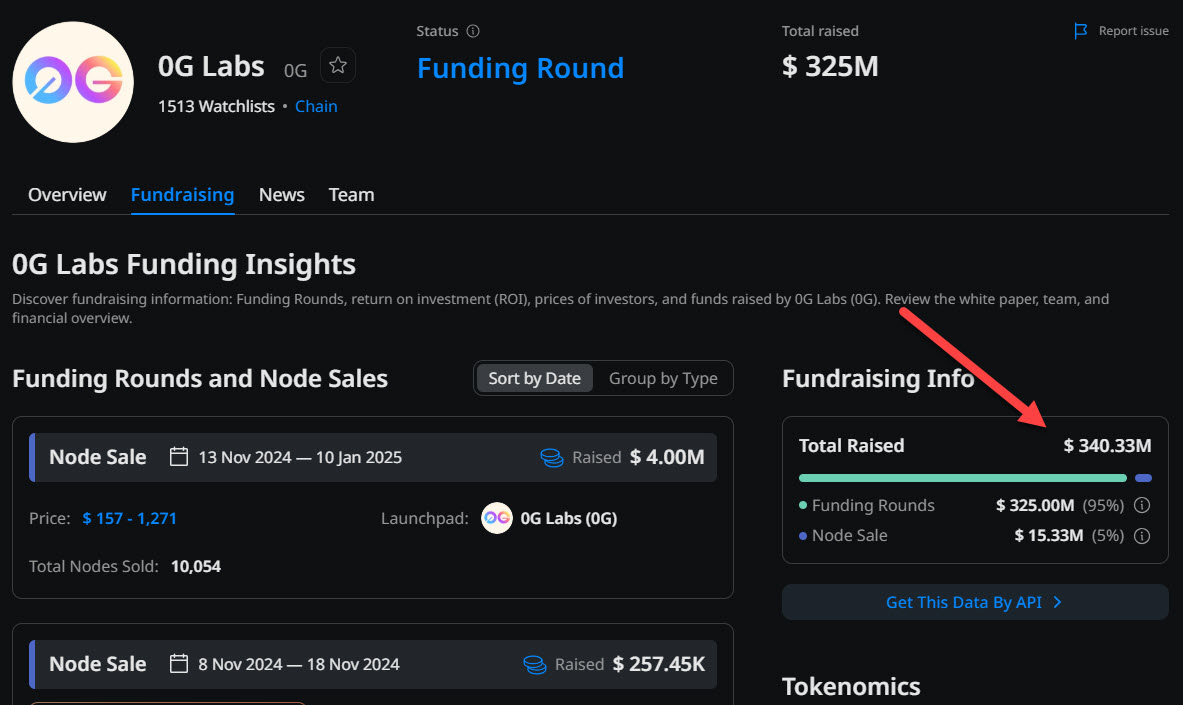Select Sort by Date toggle option
Screen dimensions: 1183x705
534,378
